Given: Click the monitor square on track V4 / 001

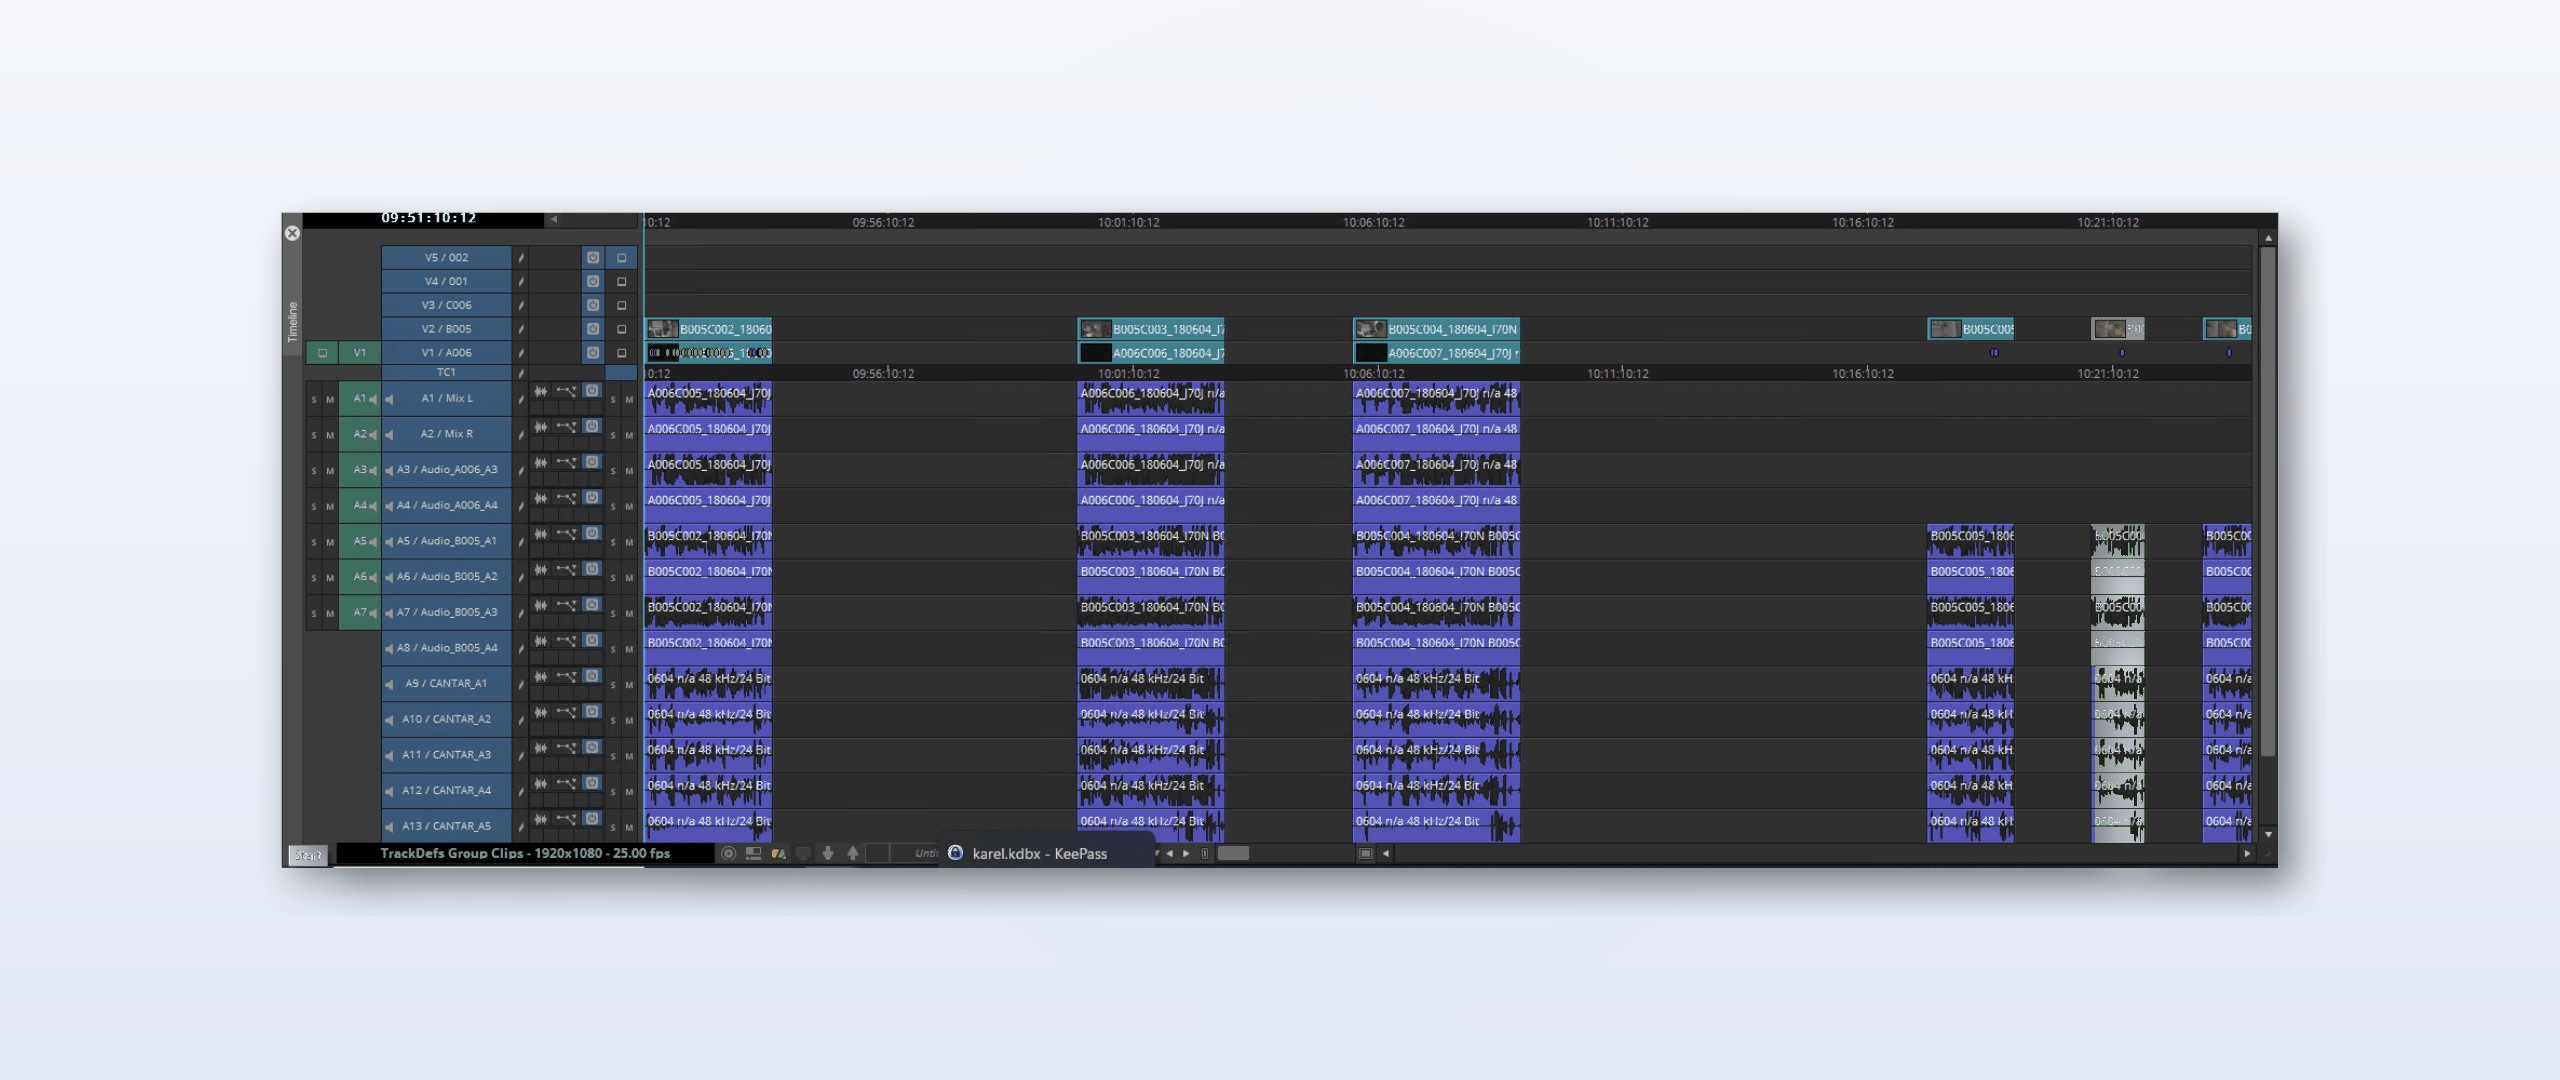Looking at the screenshot, I should click(621, 281).
